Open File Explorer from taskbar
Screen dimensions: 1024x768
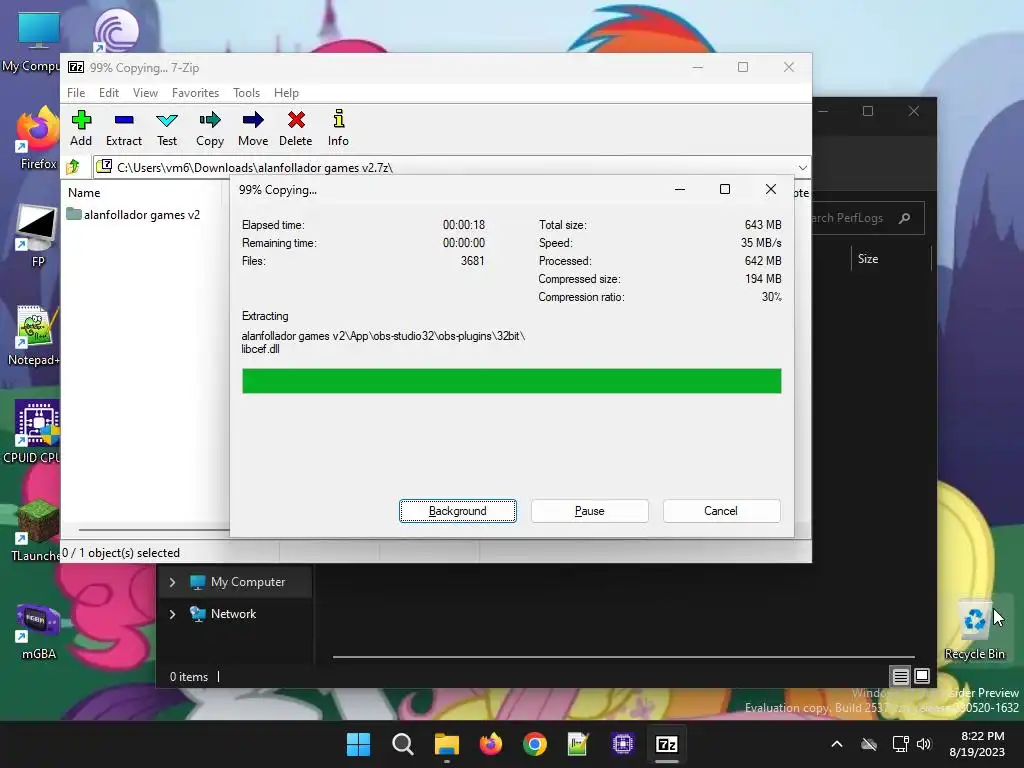click(447, 744)
